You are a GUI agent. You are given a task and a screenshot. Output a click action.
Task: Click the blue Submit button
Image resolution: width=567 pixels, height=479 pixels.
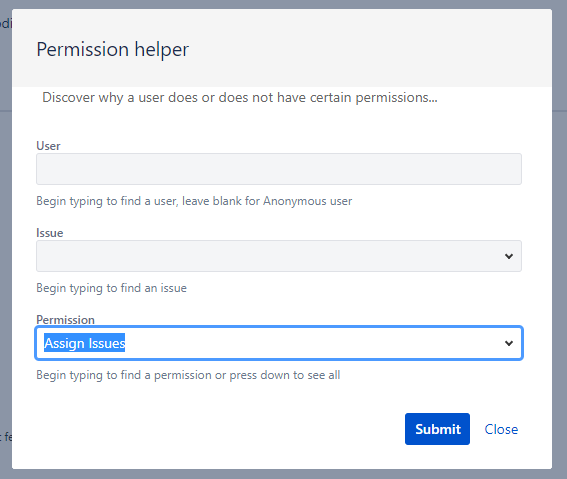[437, 429]
